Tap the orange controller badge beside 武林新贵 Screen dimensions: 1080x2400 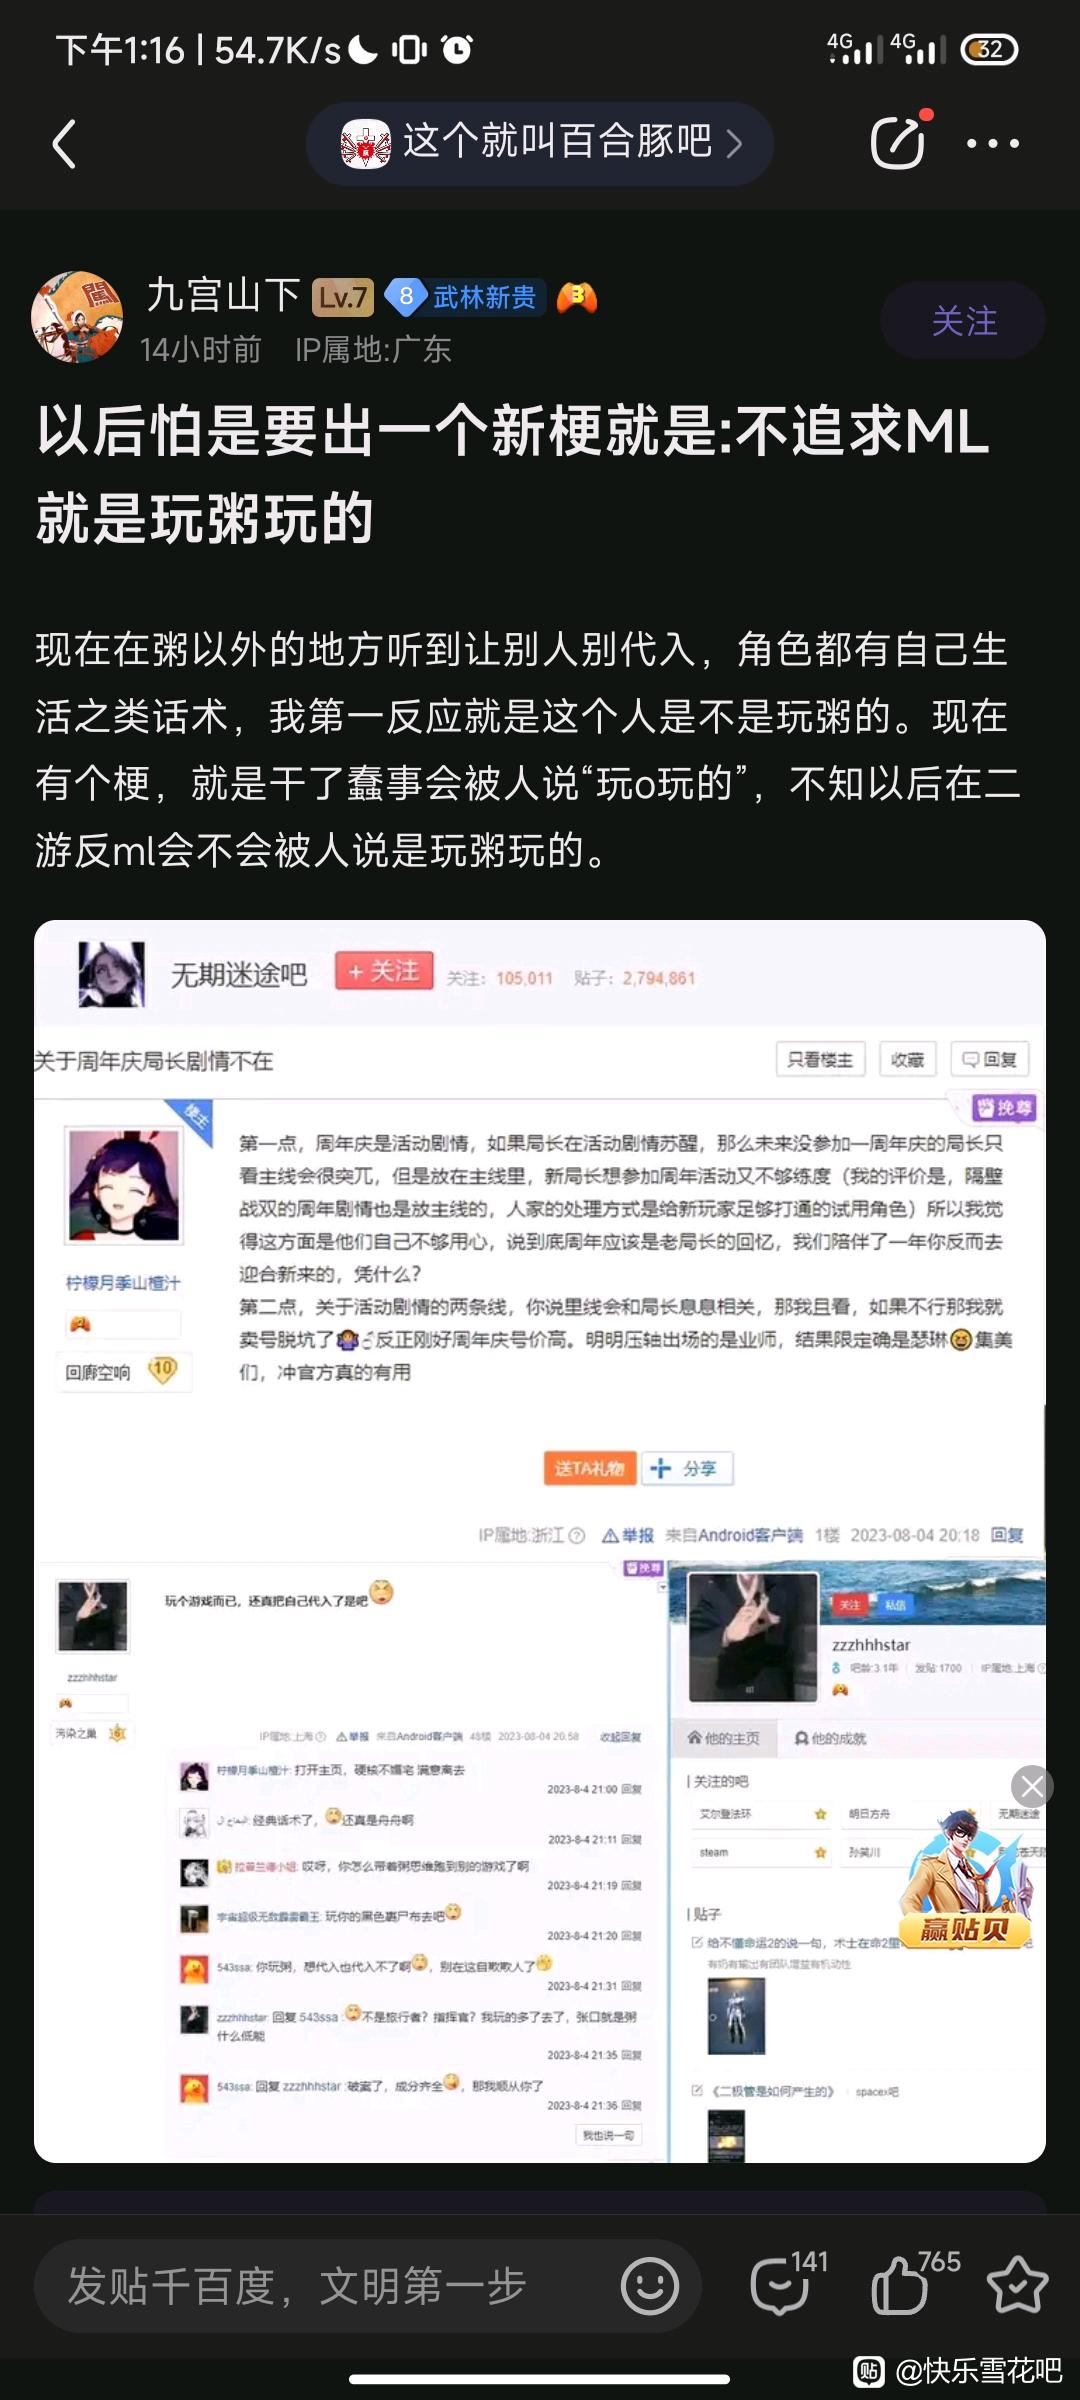[x=577, y=297]
